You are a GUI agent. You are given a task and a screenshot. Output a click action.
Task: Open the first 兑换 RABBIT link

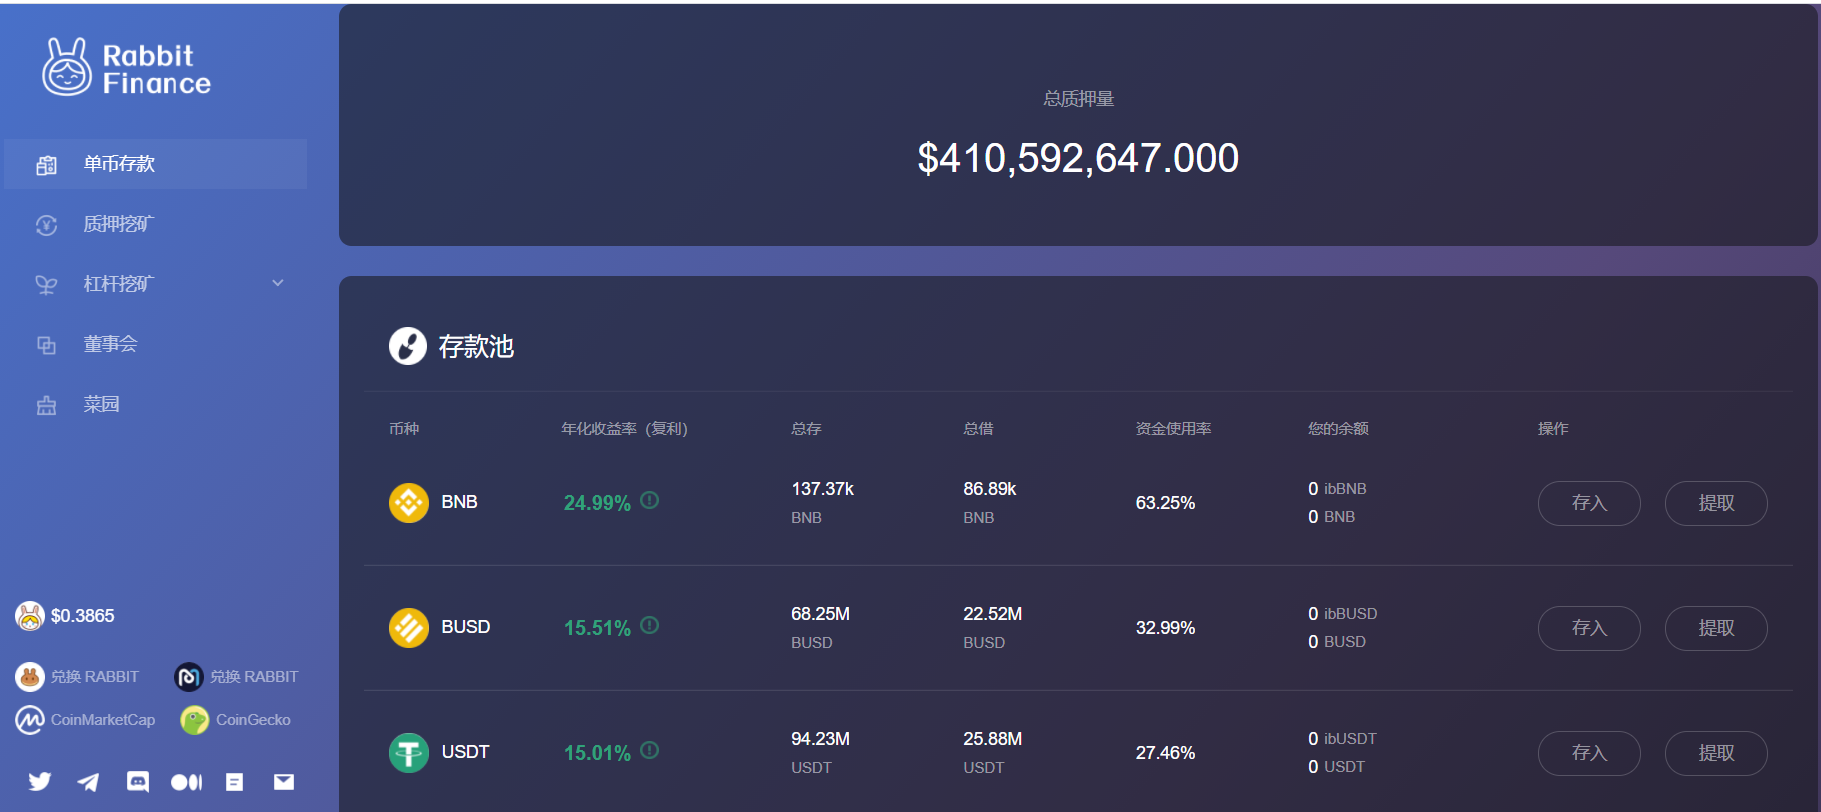95,677
